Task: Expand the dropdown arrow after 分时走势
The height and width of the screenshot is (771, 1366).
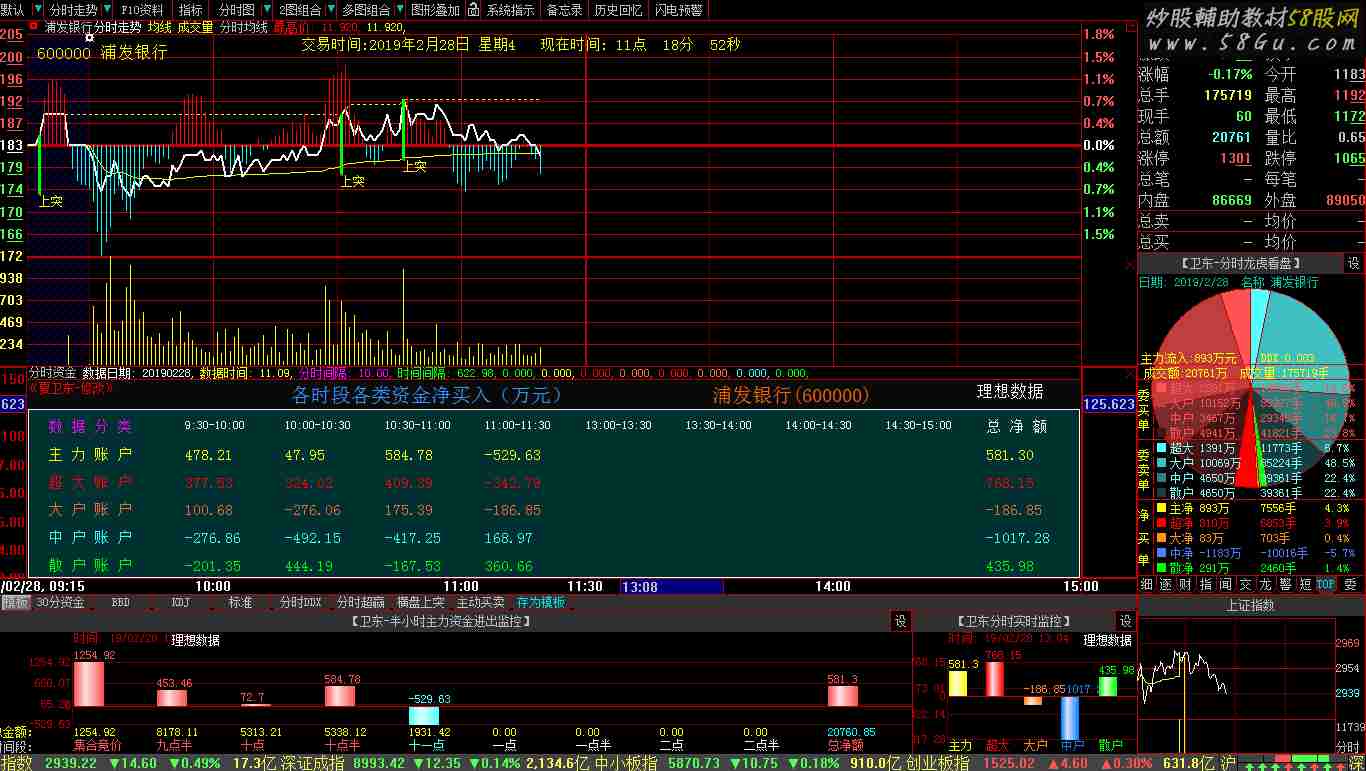Action: (x=108, y=9)
